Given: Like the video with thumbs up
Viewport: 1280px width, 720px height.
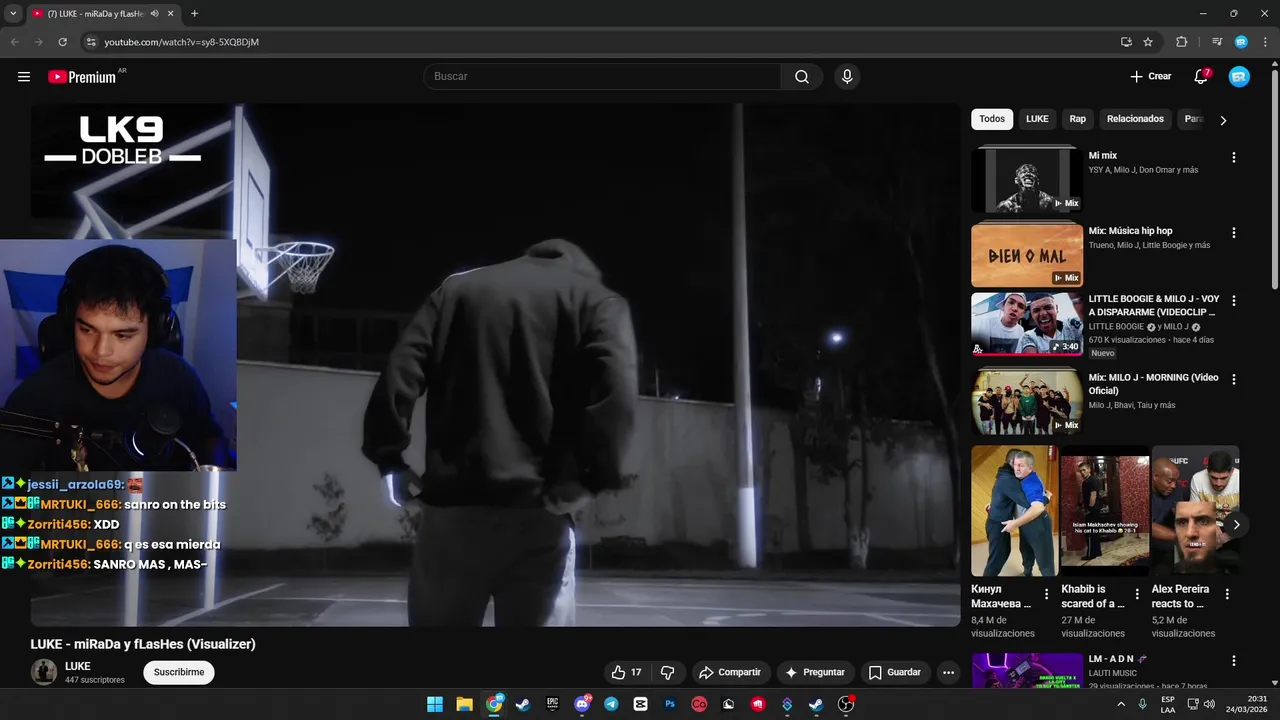Looking at the screenshot, I should pyautogui.click(x=626, y=672).
